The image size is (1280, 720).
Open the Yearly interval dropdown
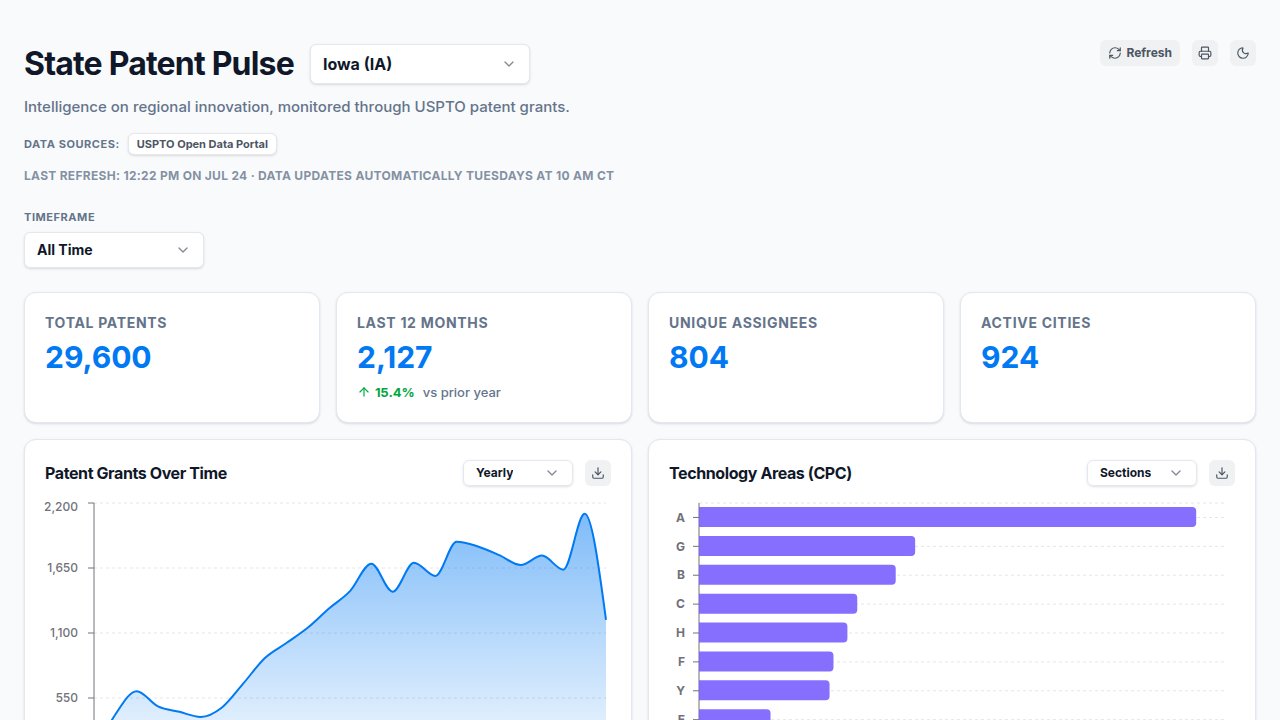tap(518, 473)
